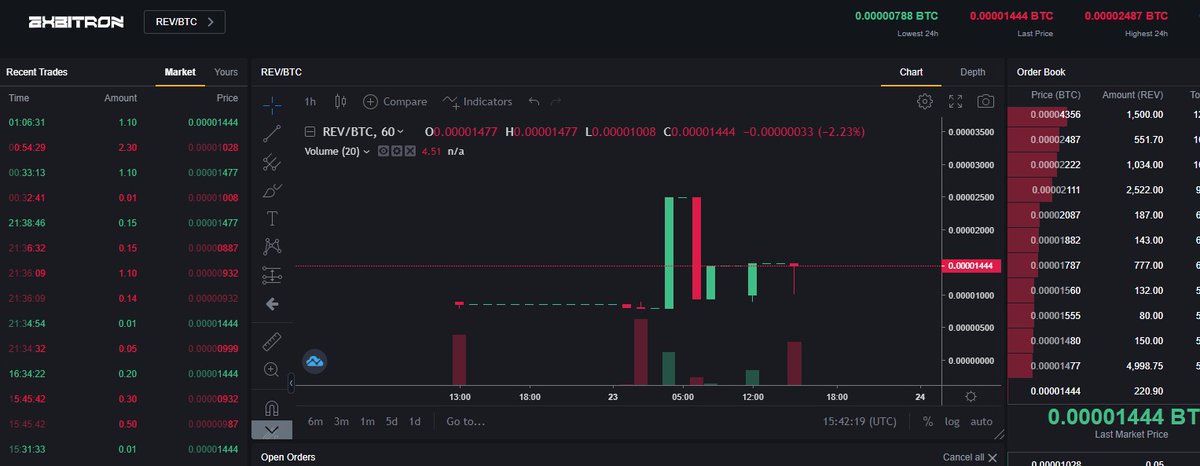The height and width of the screenshot is (466, 1200).
Task: Take a chart snapshot with camera
Action: [x=986, y=101]
